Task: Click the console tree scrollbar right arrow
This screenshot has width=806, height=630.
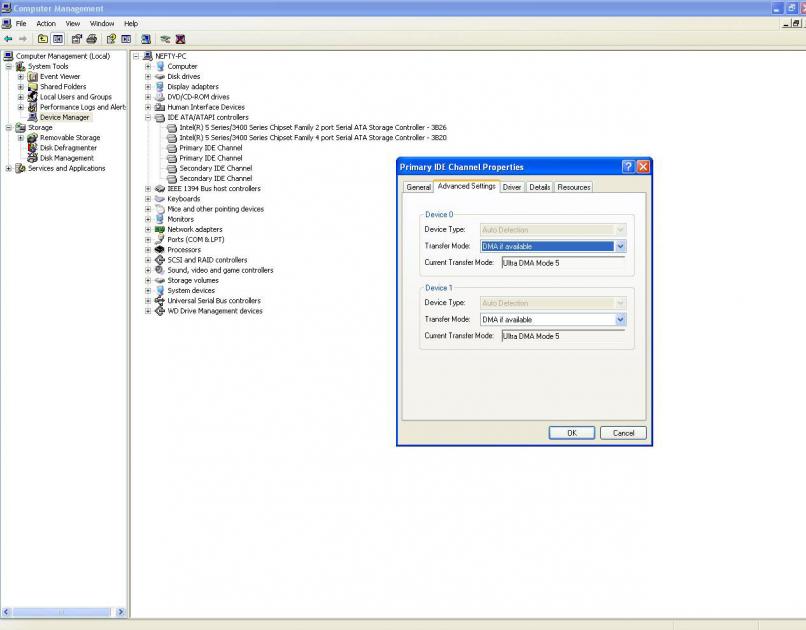Action: pos(121,612)
